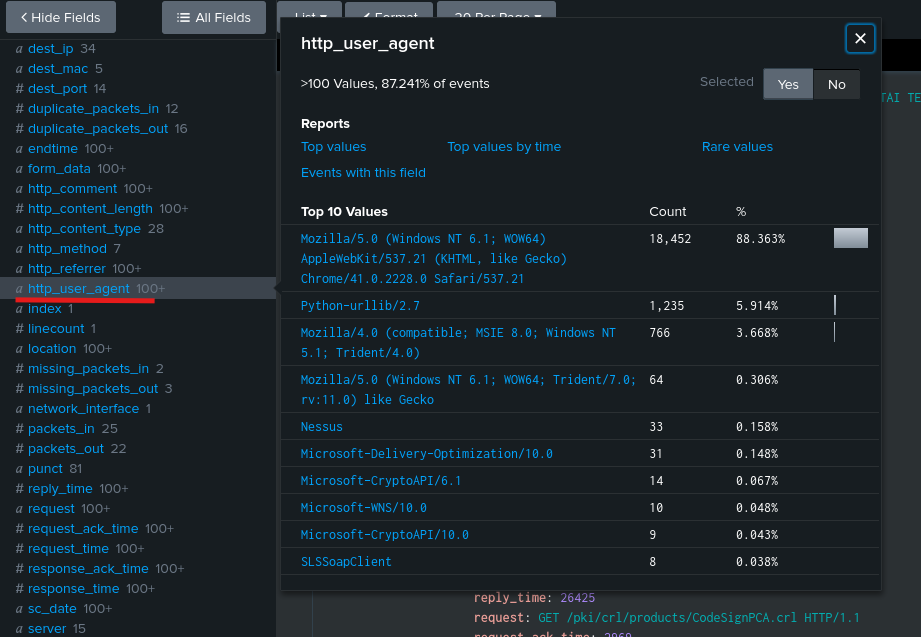921x637 pixels.
Task: Open the reply_time field
Action: click(60, 488)
